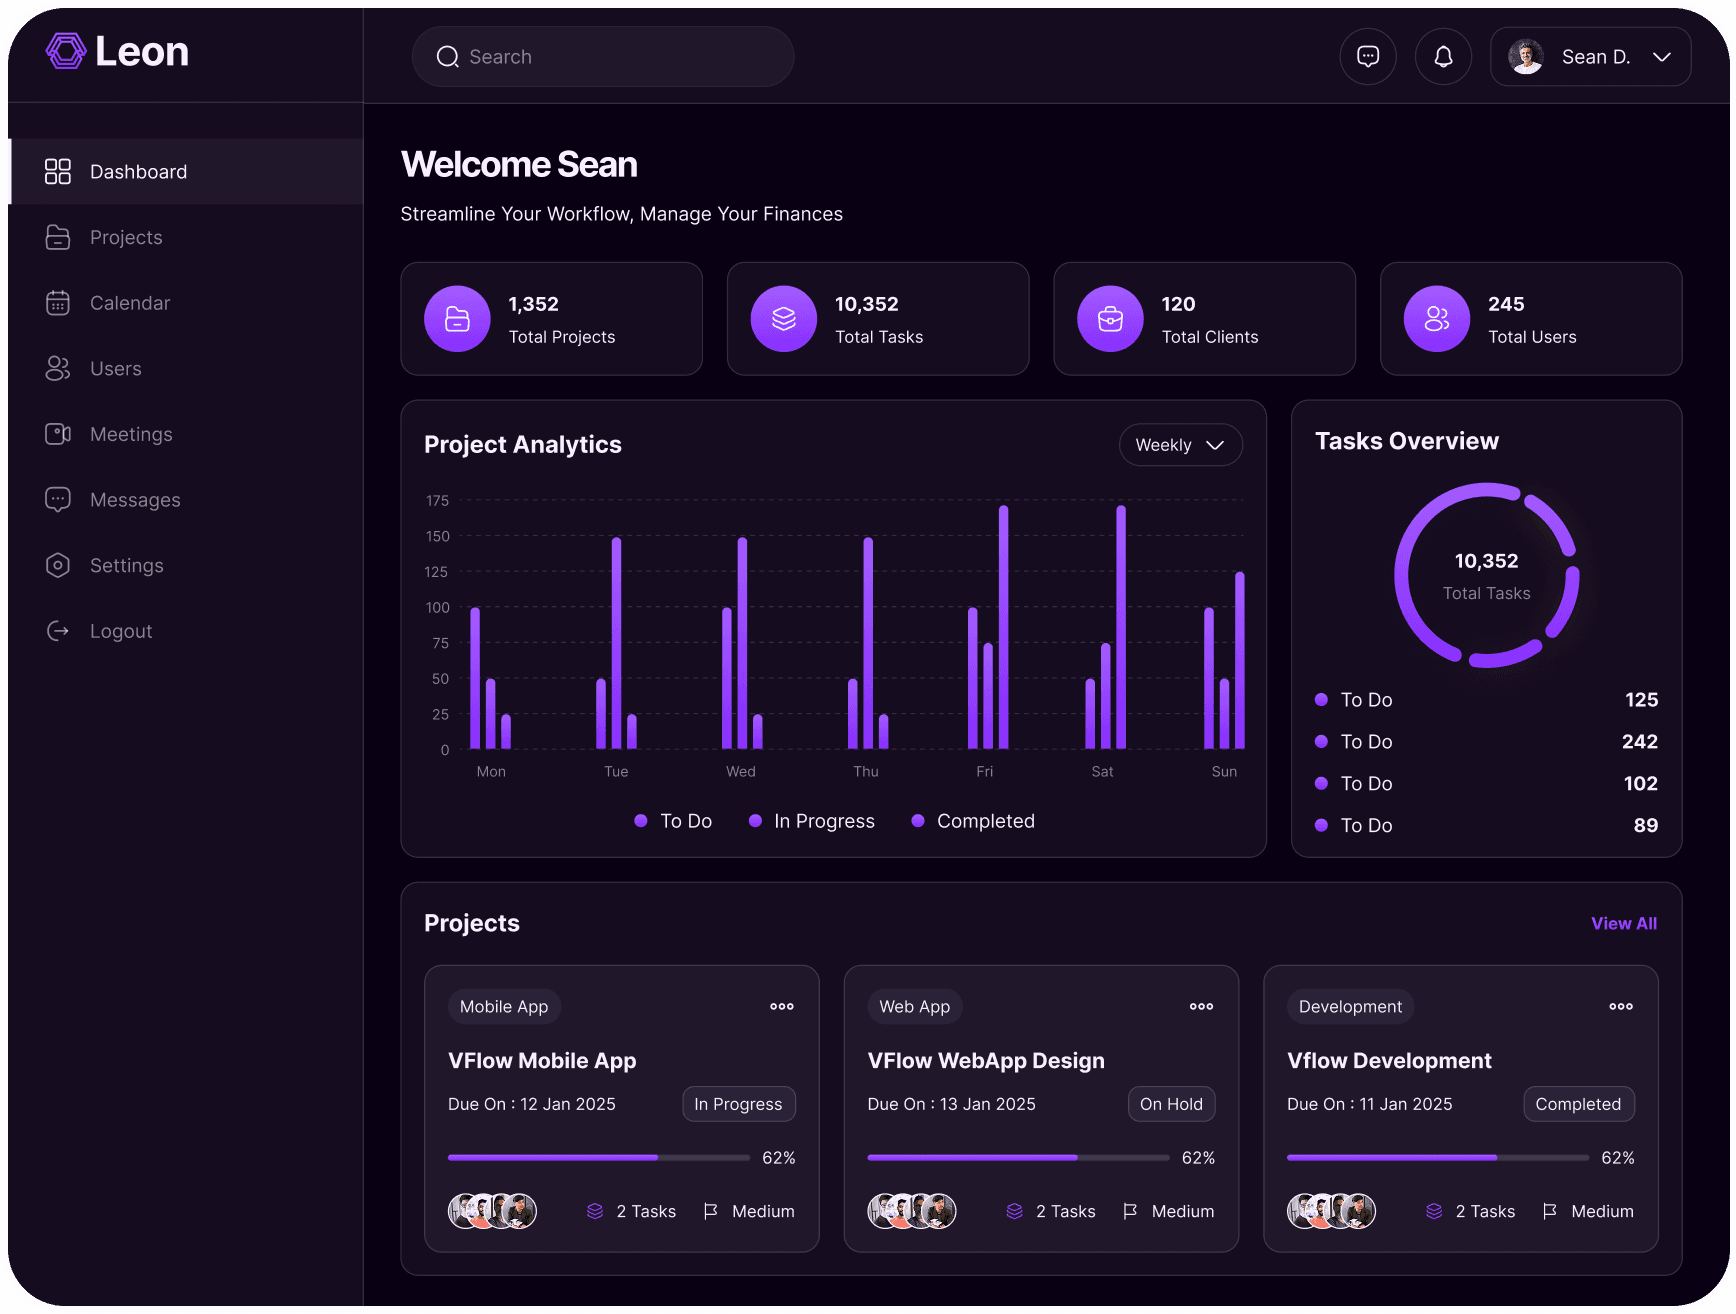The width and height of the screenshot is (1736, 1314).
Task: Toggle the In Progress legend item
Action: [x=812, y=820]
